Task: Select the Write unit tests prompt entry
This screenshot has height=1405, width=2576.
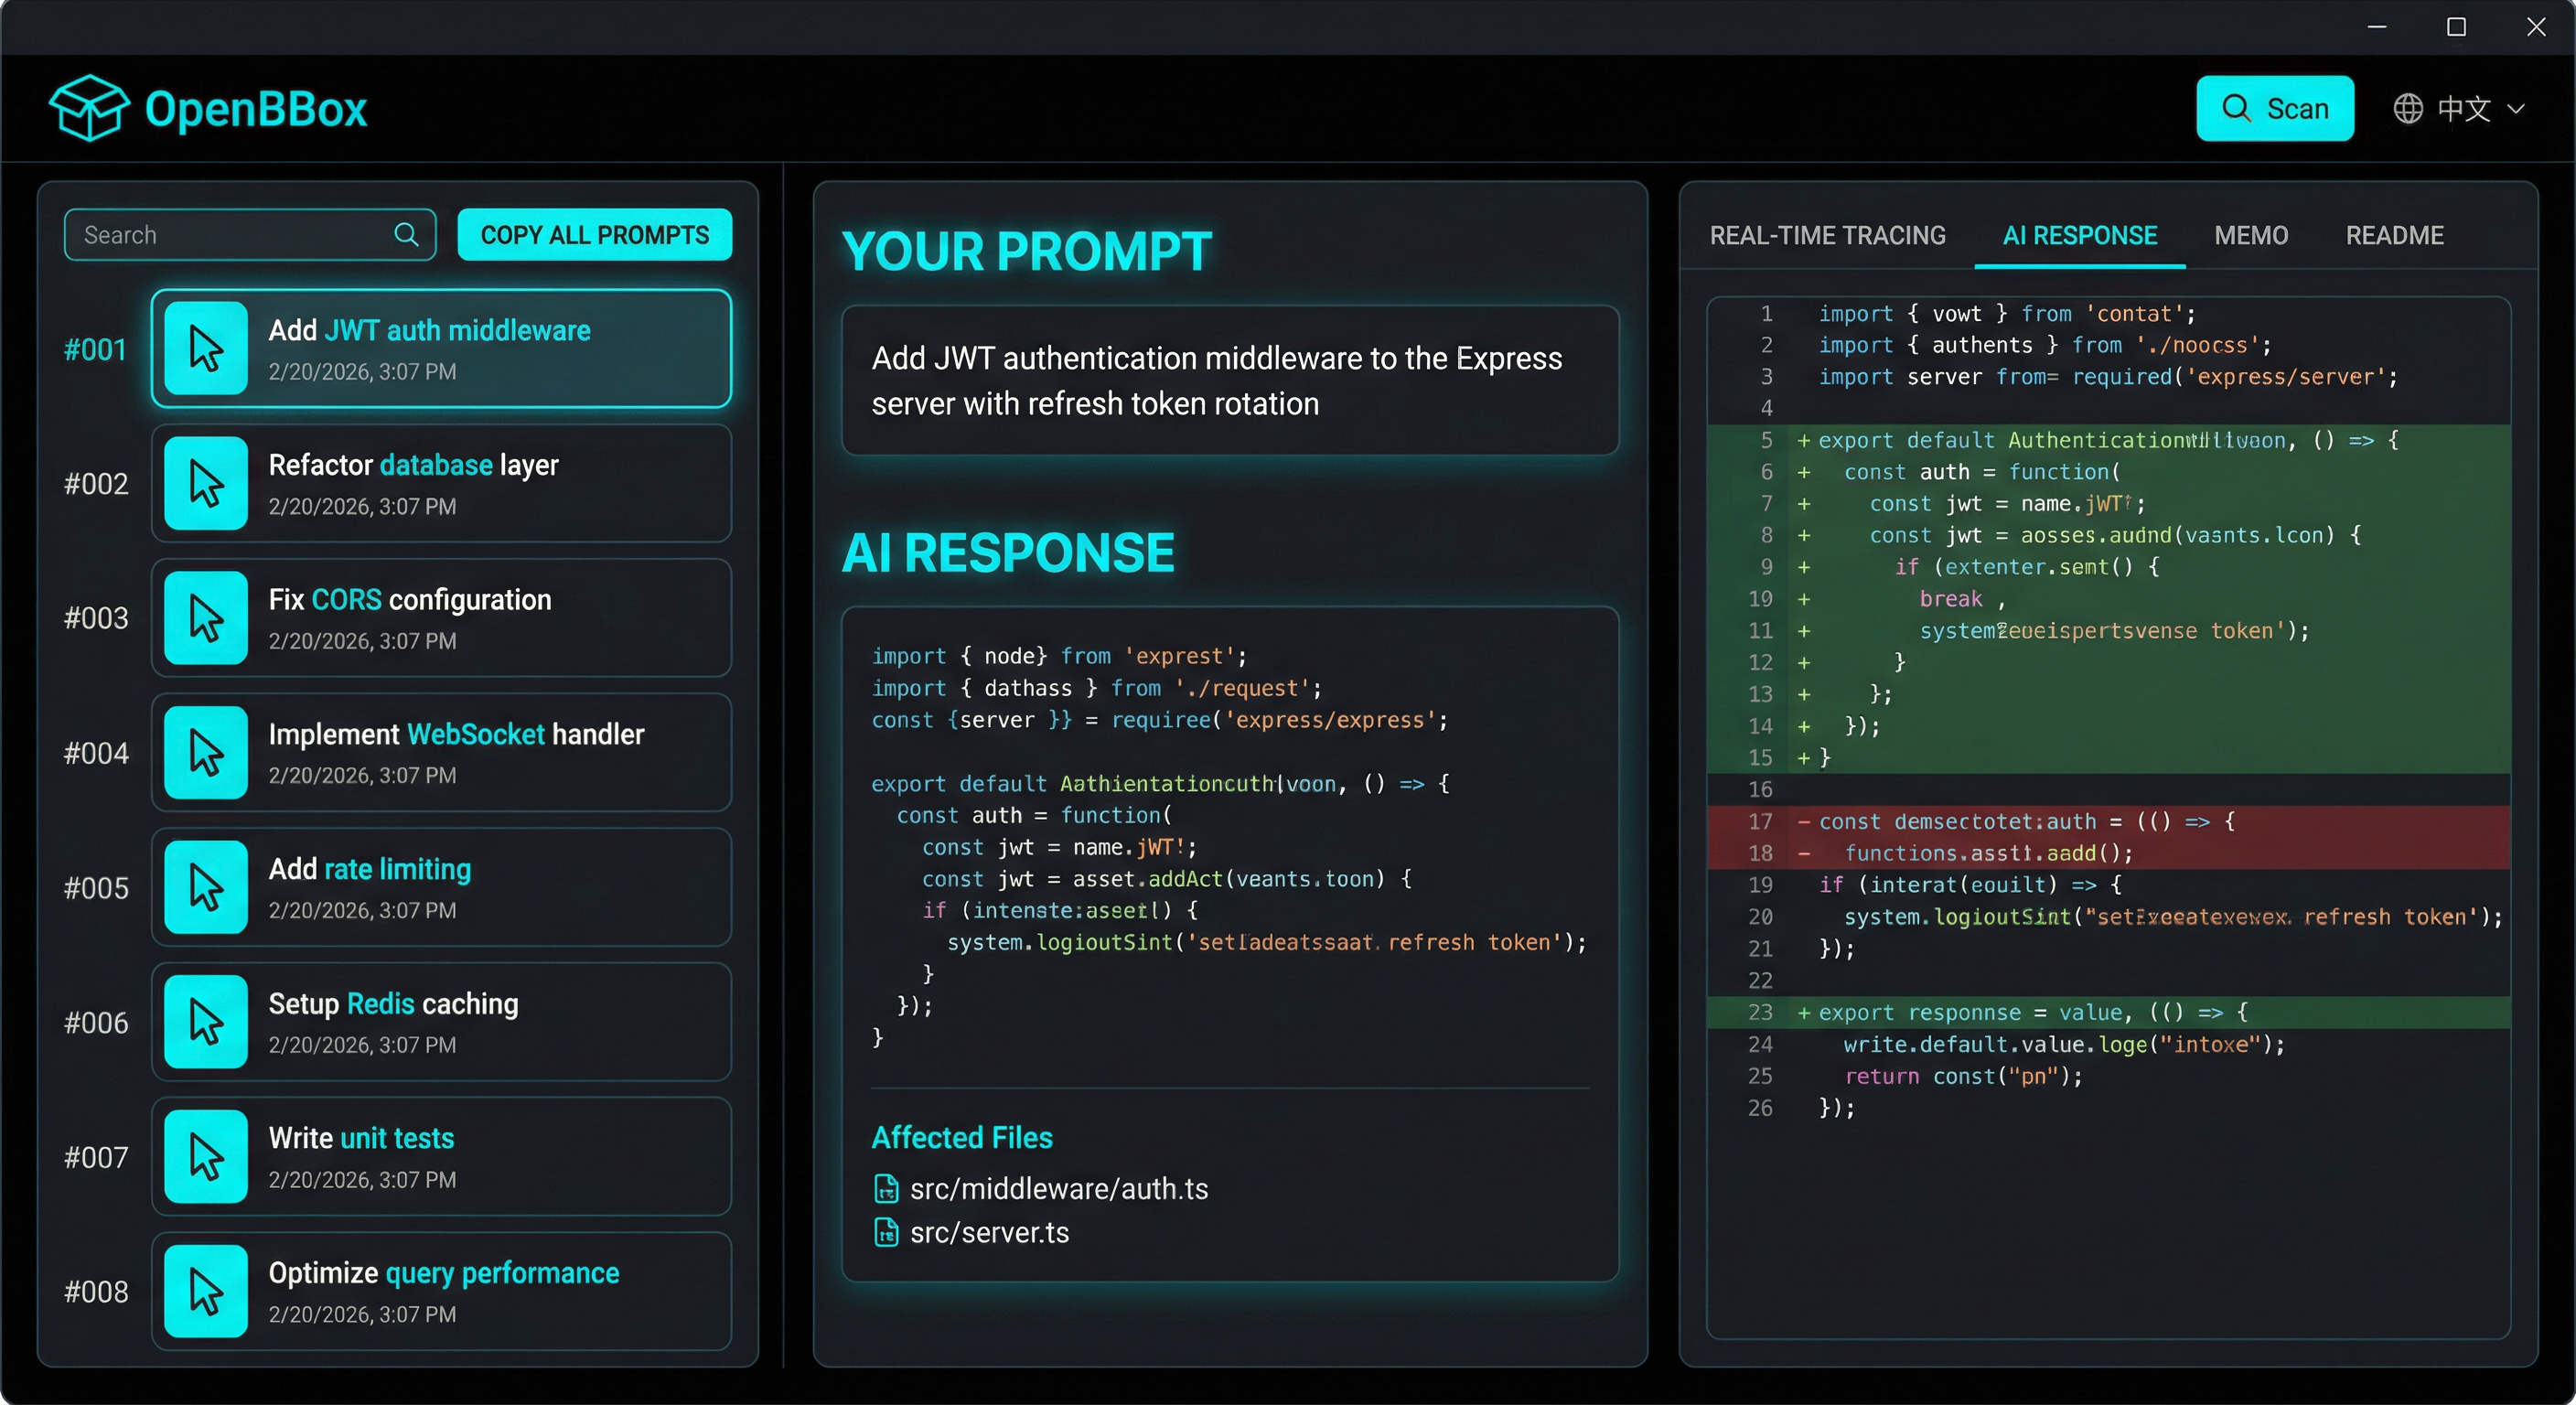Action: pos(440,1157)
